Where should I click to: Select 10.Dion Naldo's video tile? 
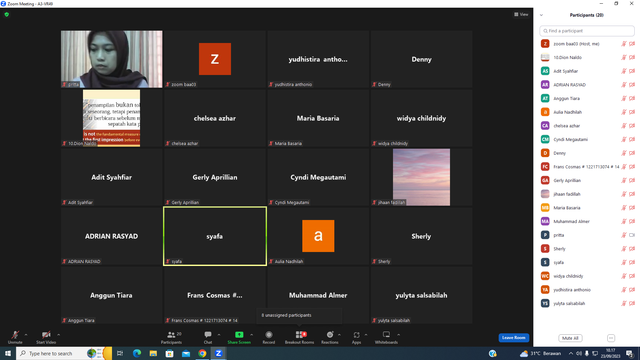click(111, 118)
